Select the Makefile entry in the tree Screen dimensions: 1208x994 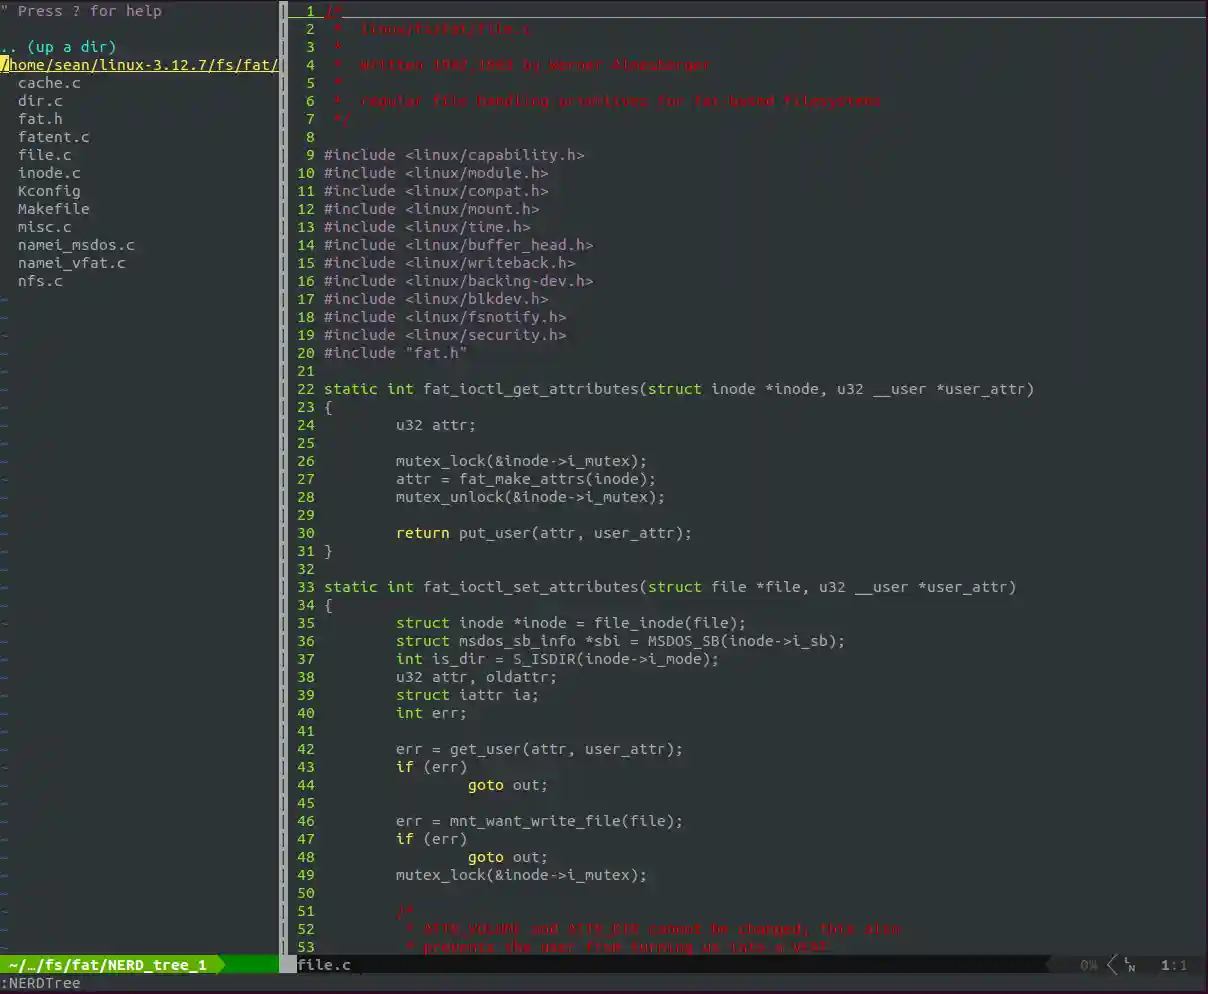click(53, 209)
